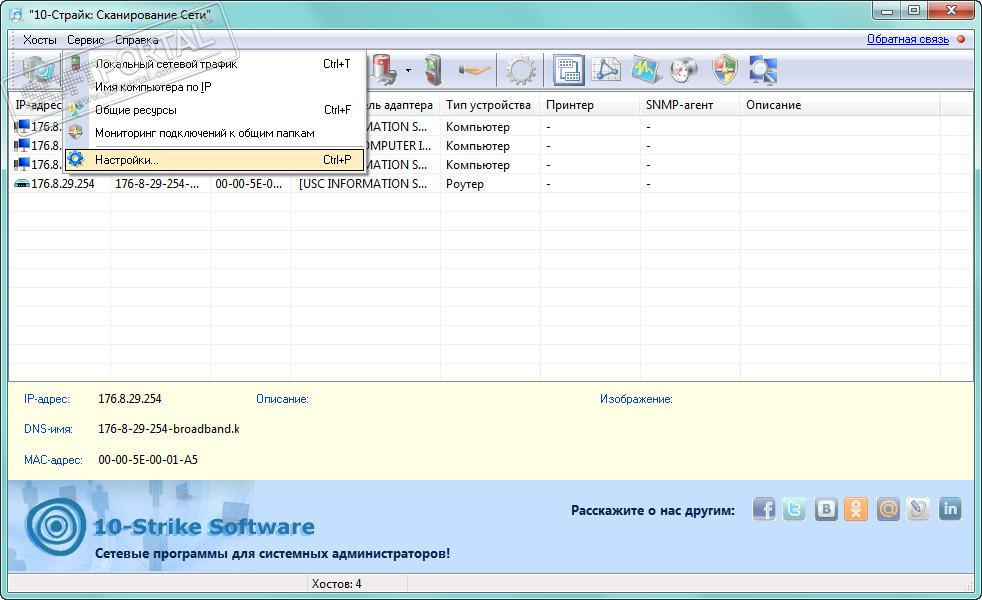Select the 176.8.29.254 router row

(x=490, y=184)
